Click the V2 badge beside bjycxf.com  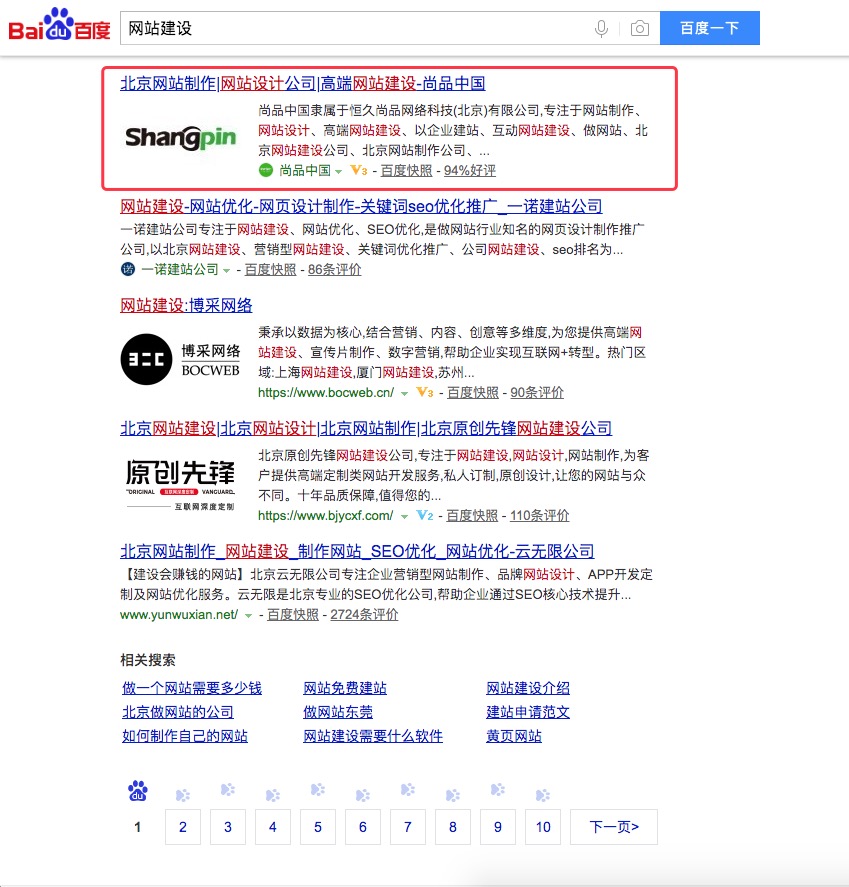click(x=424, y=516)
